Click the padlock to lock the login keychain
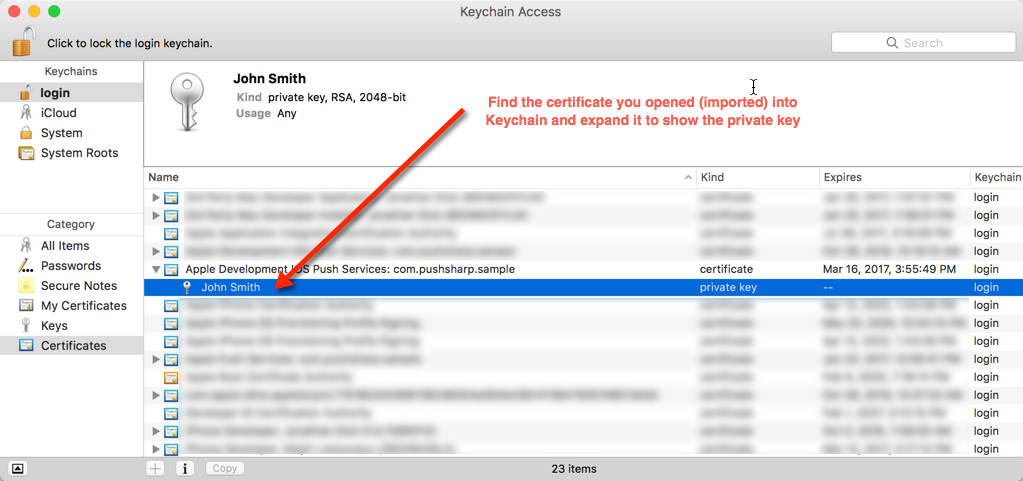 click(x=23, y=40)
